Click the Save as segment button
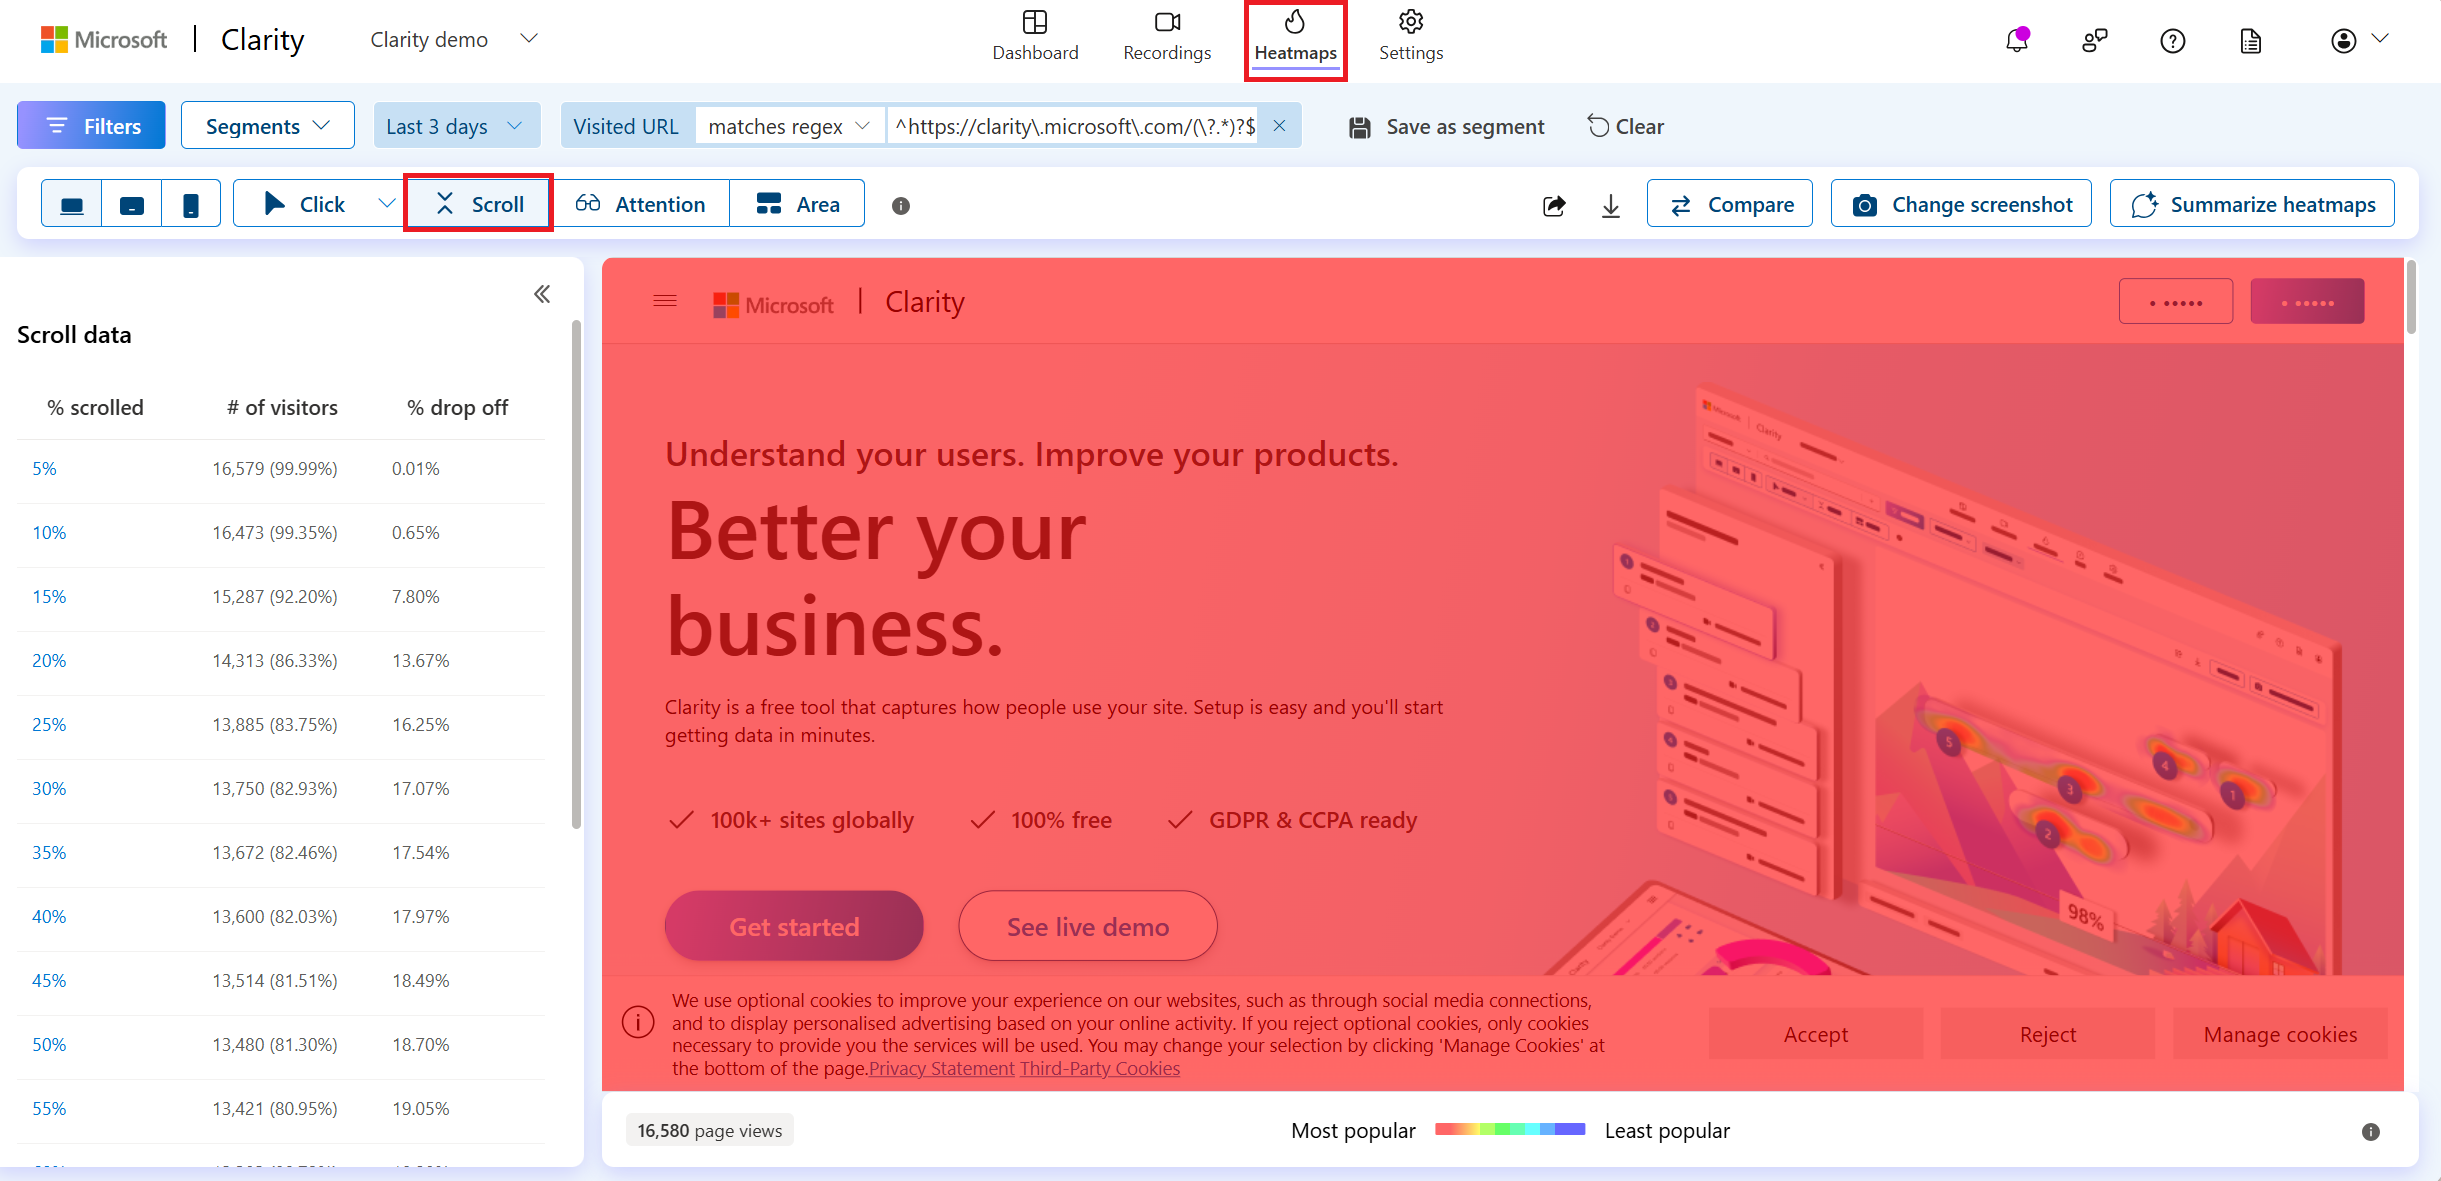This screenshot has width=2441, height=1181. click(1448, 126)
